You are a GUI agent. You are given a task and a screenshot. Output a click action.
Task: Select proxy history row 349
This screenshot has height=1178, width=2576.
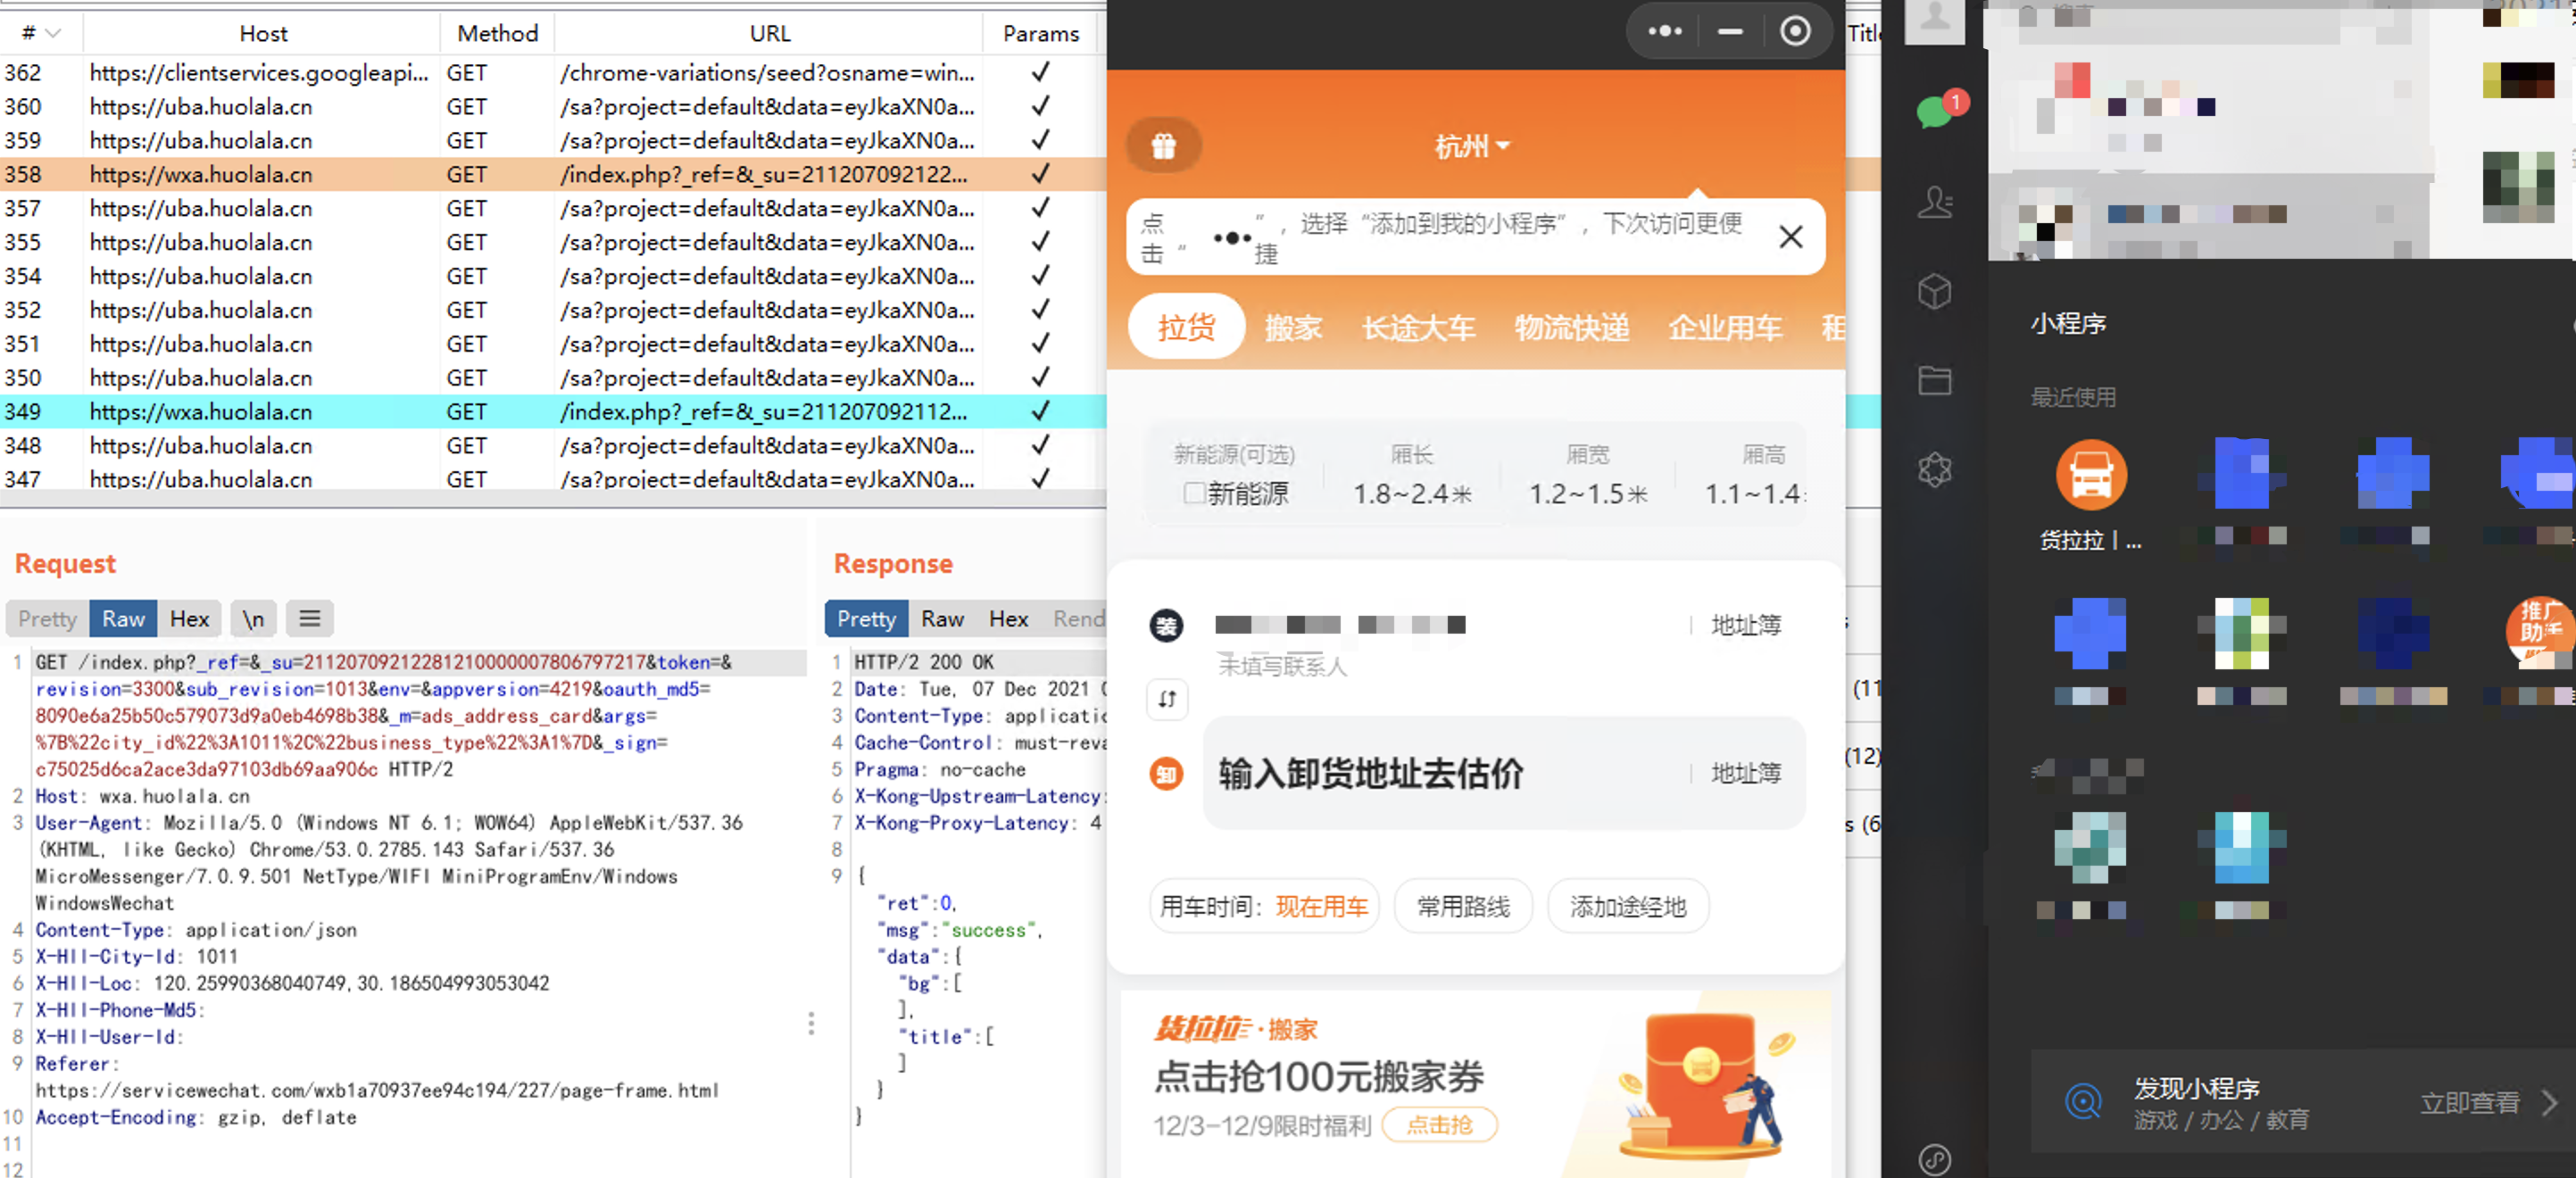(x=552, y=411)
